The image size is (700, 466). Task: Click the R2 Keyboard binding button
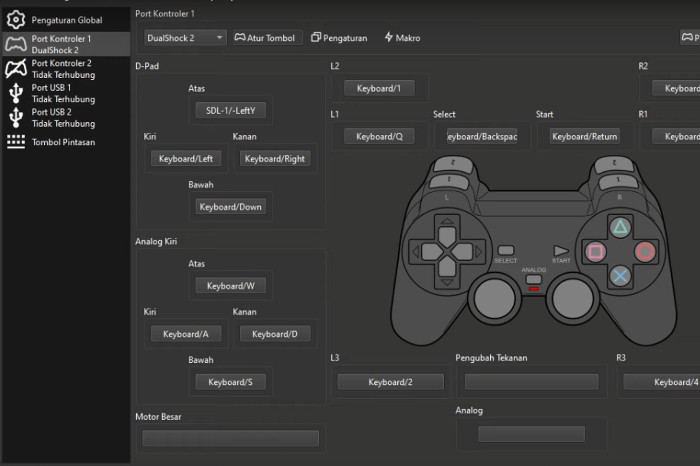(676, 88)
